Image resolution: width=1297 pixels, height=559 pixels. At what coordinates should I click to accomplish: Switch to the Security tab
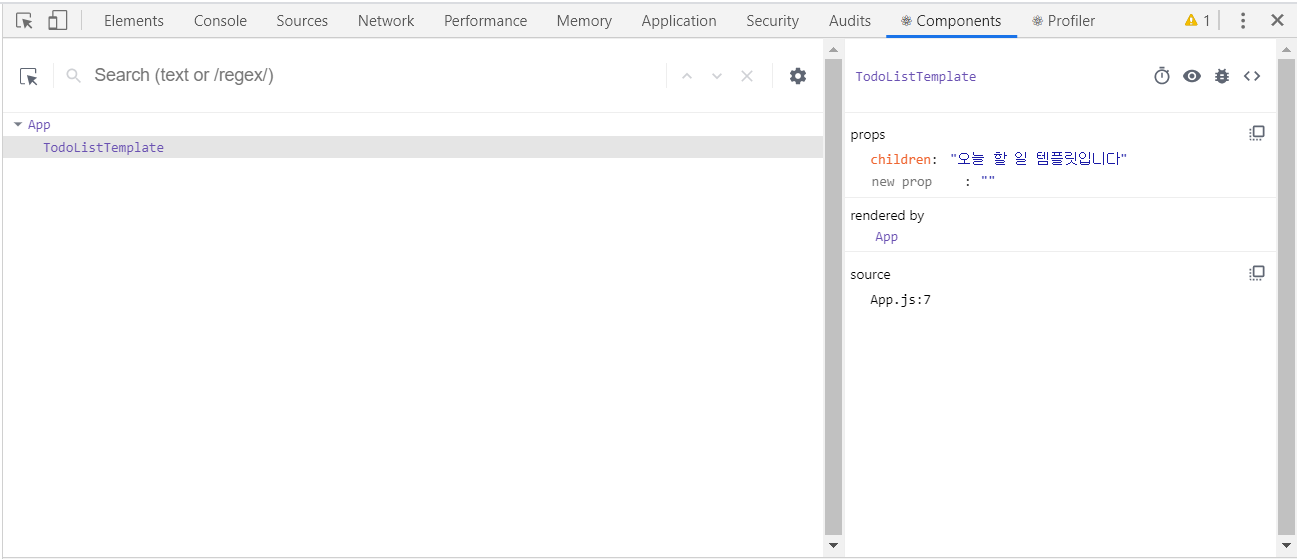[772, 20]
